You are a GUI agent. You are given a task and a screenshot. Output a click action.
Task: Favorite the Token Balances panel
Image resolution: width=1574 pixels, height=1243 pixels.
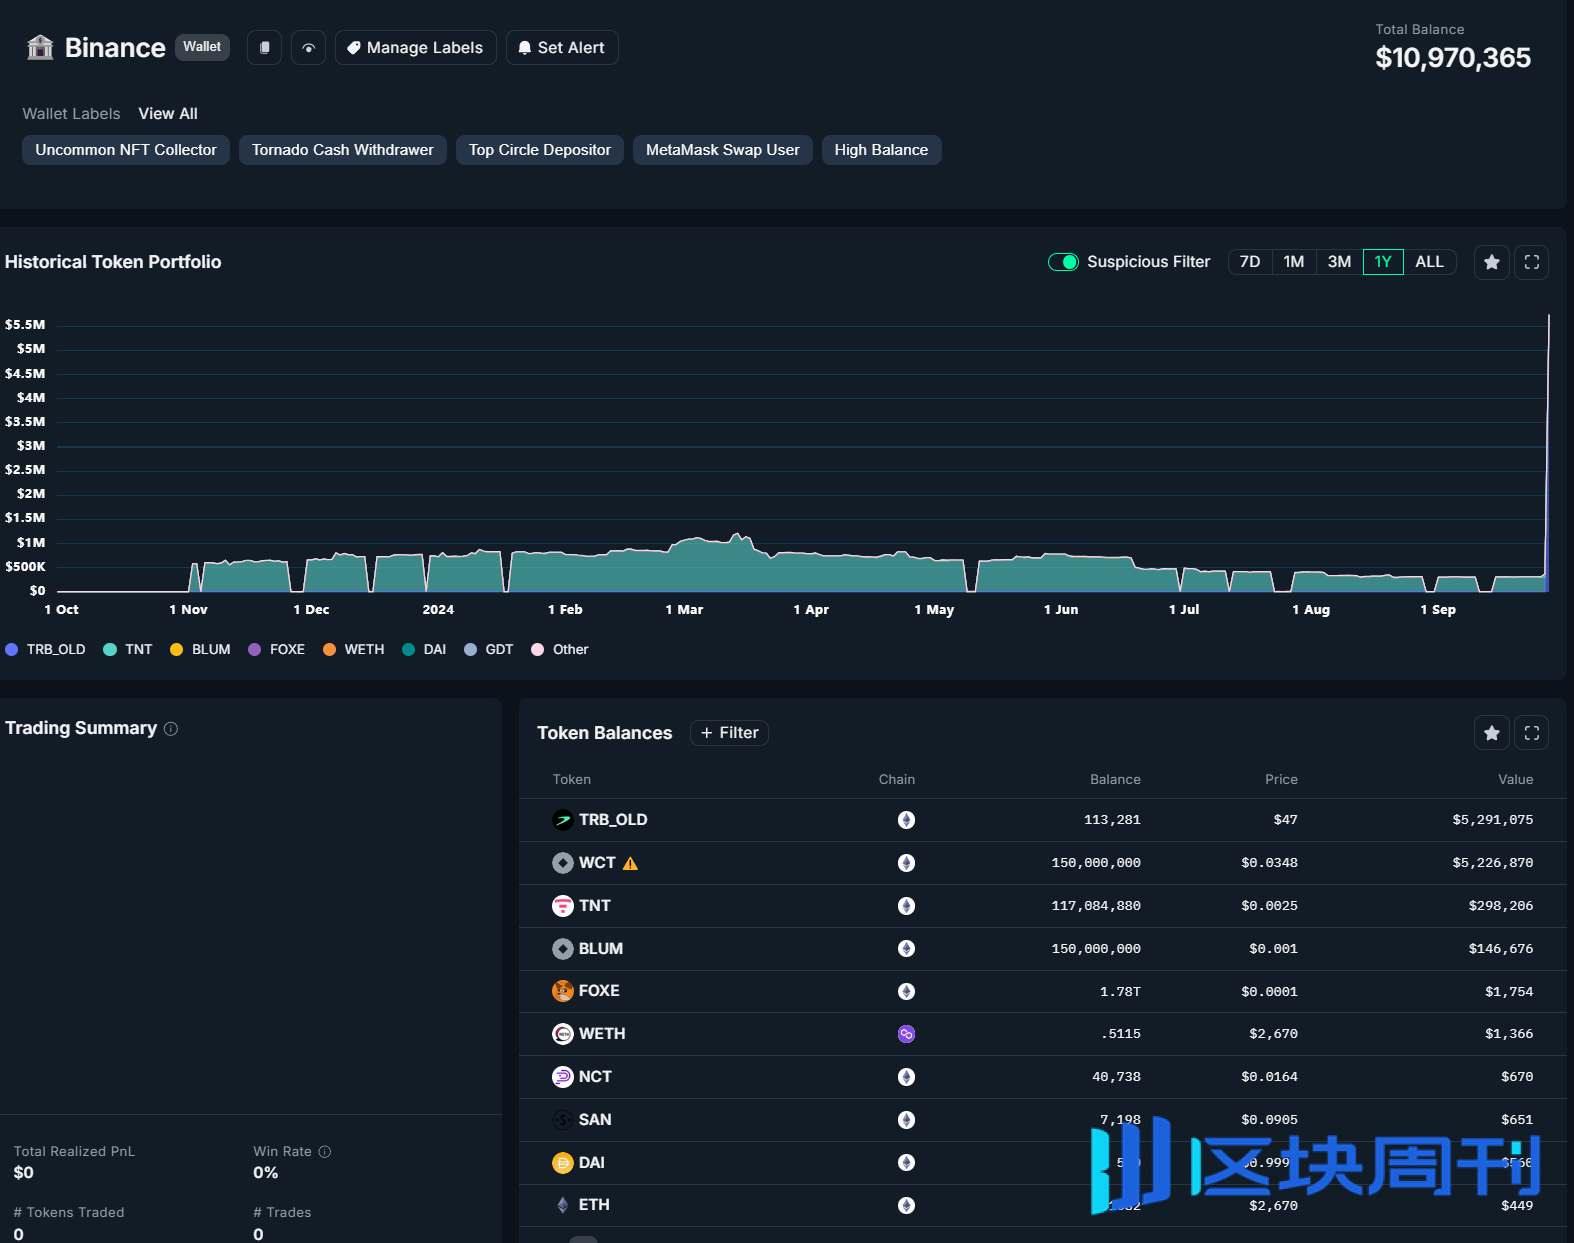[x=1491, y=733]
